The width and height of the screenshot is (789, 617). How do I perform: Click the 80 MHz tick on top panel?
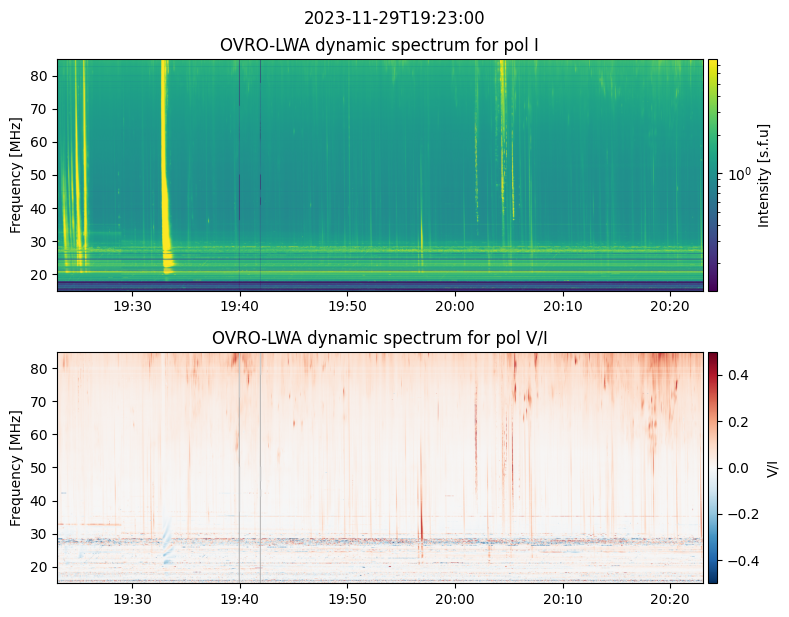(x=40, y=76)
